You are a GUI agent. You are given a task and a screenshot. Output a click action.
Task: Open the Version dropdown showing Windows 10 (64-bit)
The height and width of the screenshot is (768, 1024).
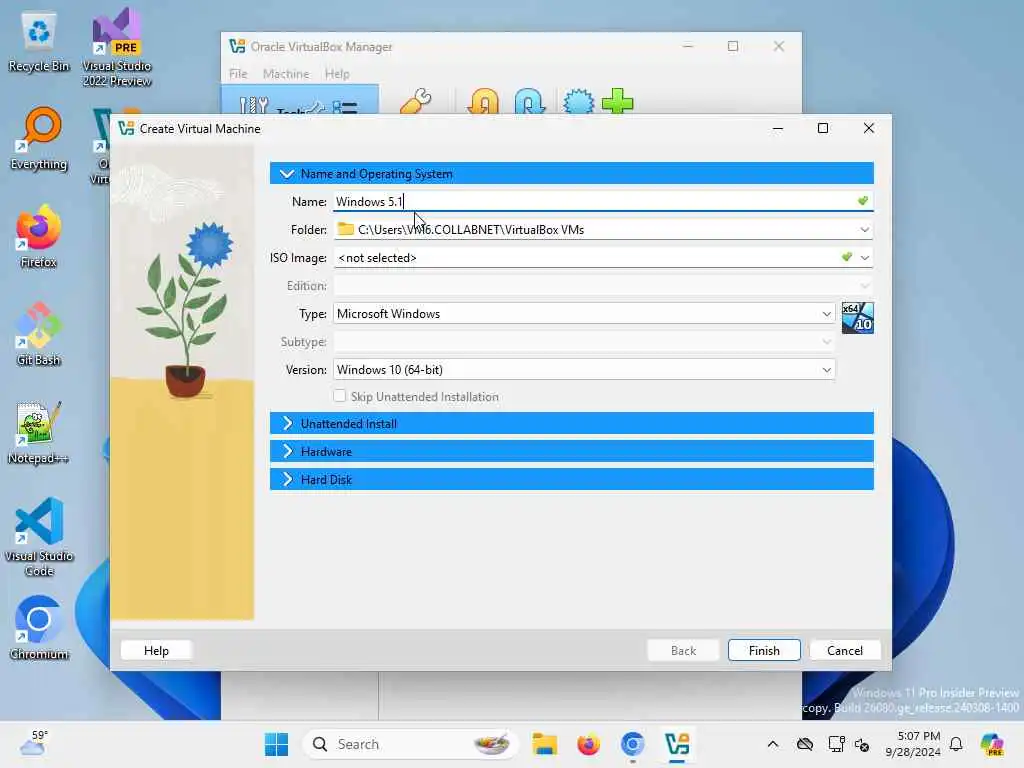[x=584, y=370]
